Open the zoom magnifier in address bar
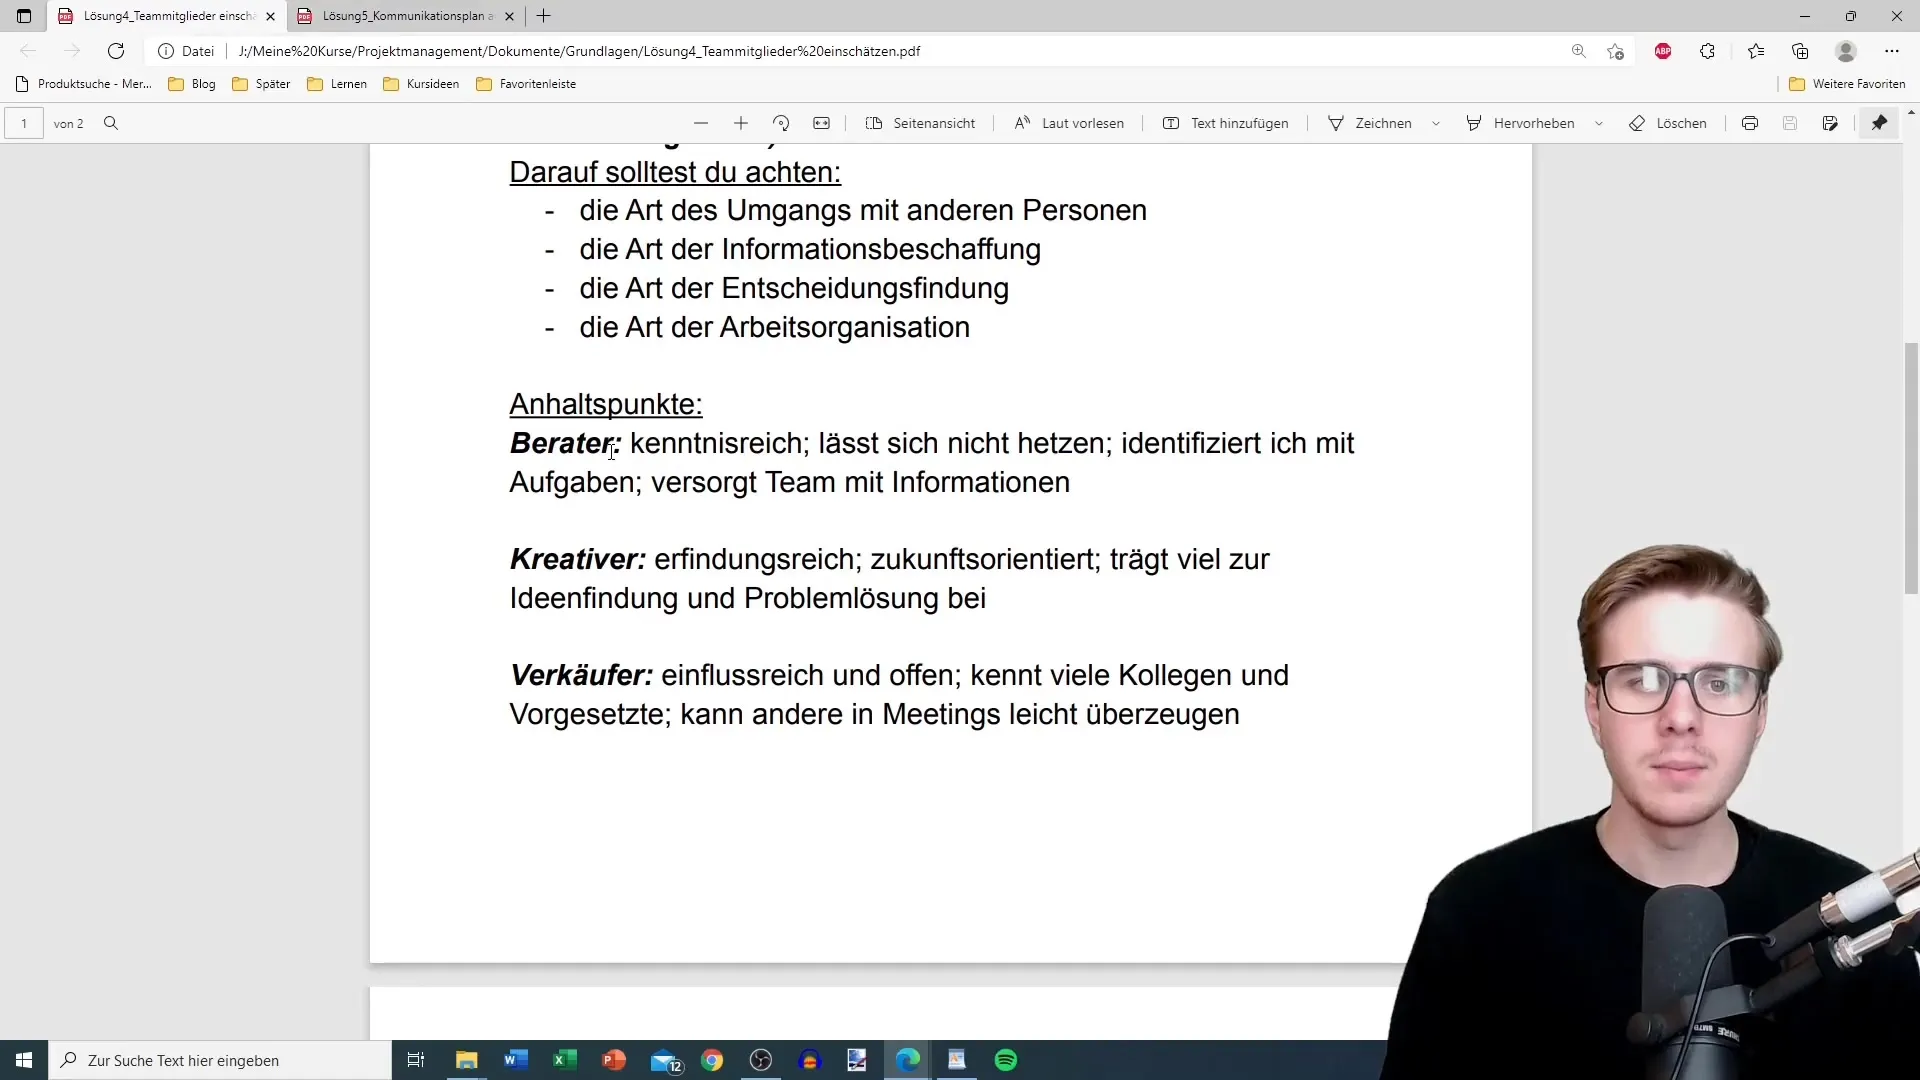Viewport: 1920px width, 1080px height. click(x=1578, y=51)
